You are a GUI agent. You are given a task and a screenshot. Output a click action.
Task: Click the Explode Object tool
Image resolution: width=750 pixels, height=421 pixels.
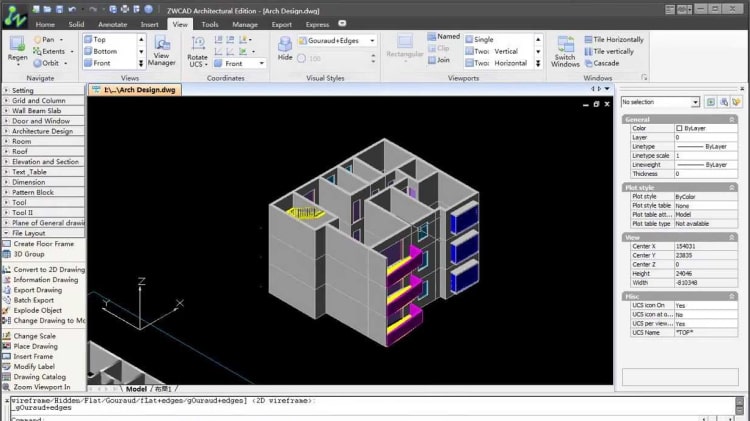pyautogui.click(x=38, y=310)
